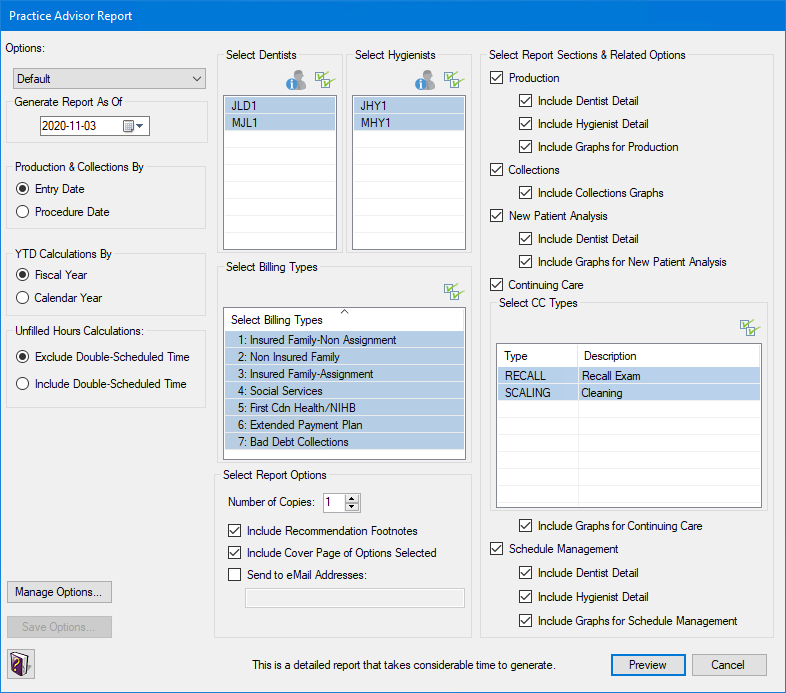Expand the Default options dropdown

click(109, 79)
